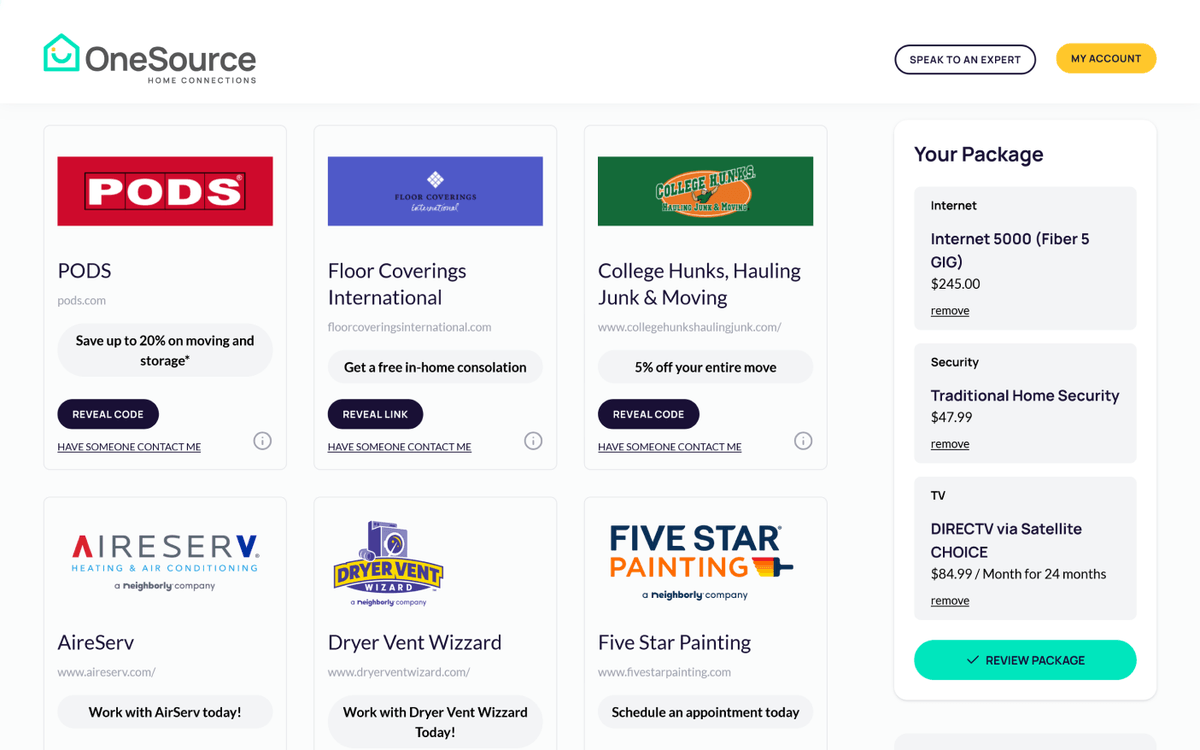Open the info icon on the PODS card
This screenshot has height=750, width=1200.
pos(262,440)
